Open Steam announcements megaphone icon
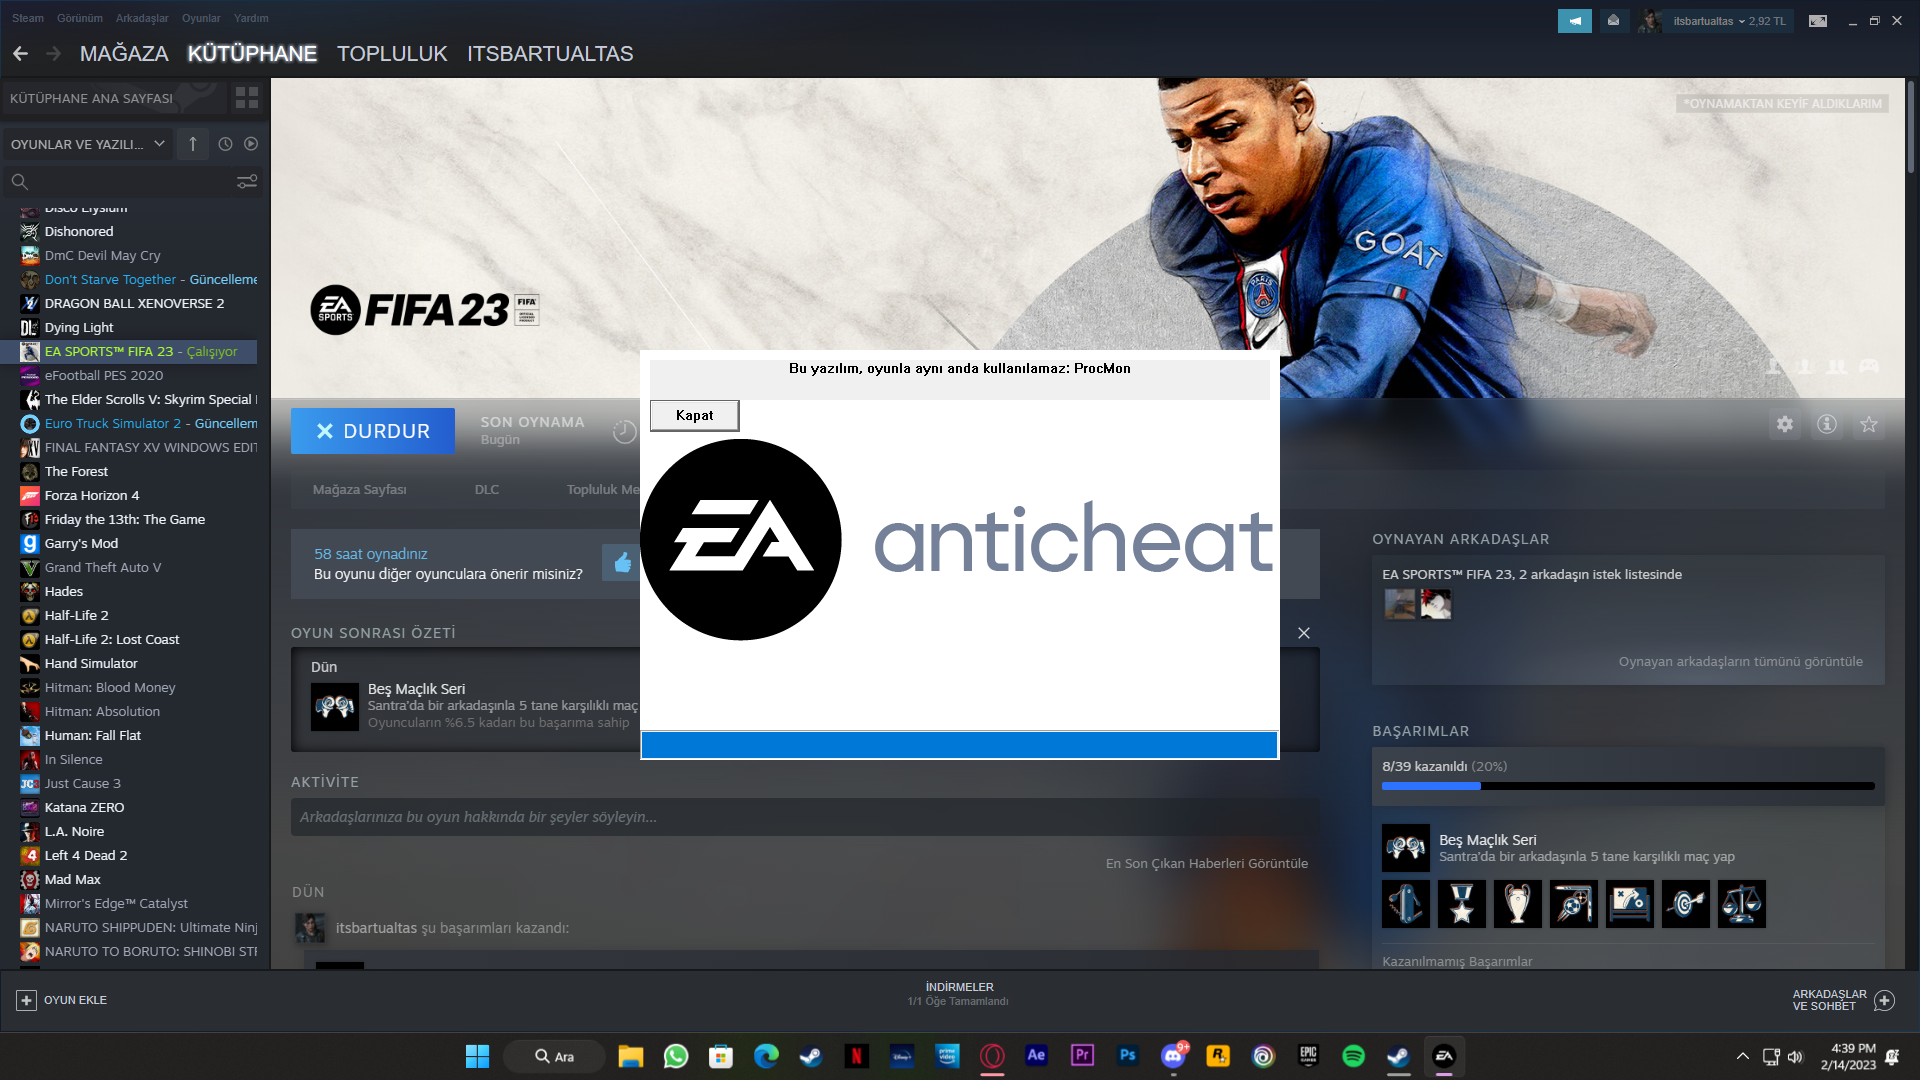Image resolution: width=1920 pixels, height=1080 pixels. point(1574,21)
